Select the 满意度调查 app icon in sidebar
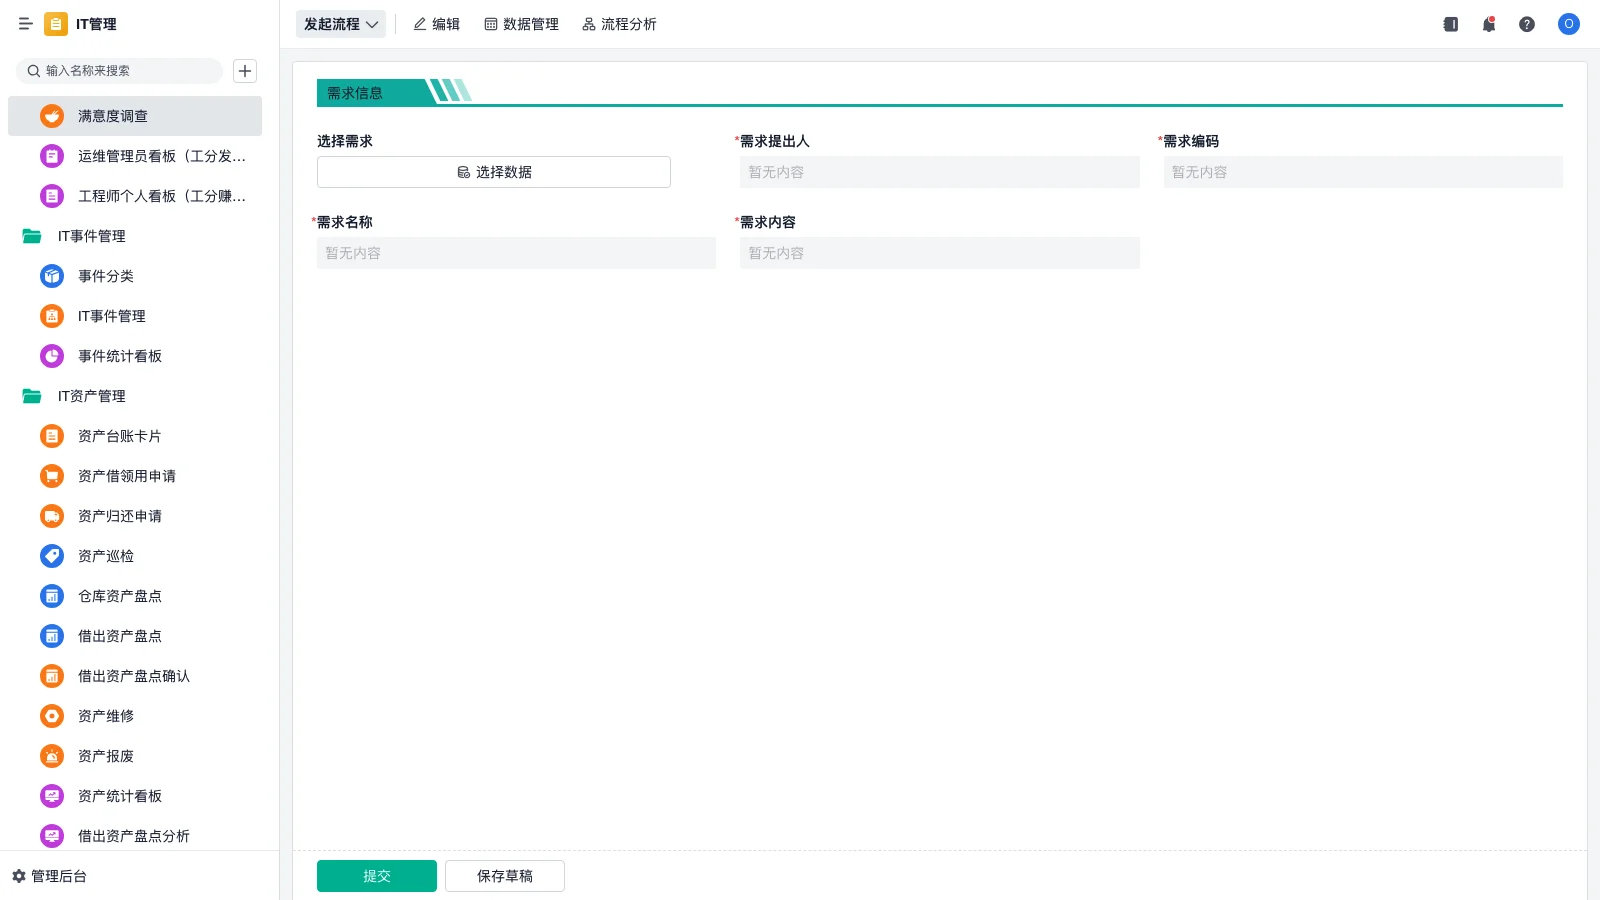The width and height of the screenshot is (1600, 900). pyautogui.click(x=52, y=115)
